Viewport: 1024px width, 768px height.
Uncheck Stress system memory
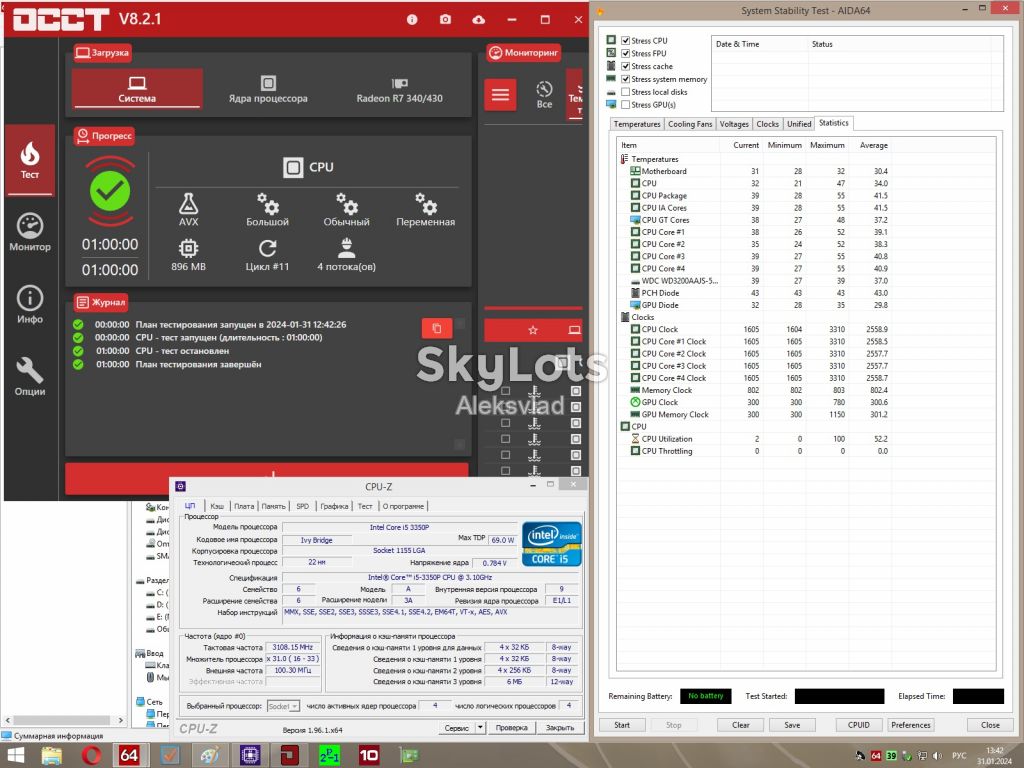626,79
